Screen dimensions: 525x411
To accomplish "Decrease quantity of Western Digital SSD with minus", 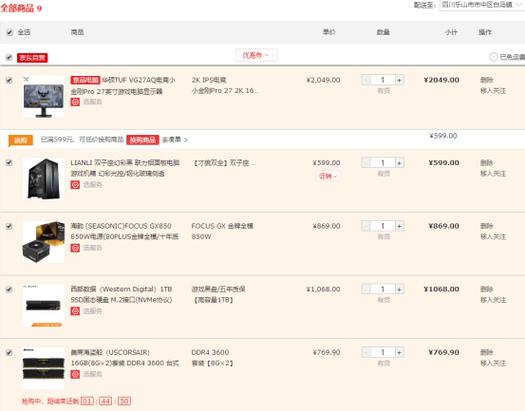I will (366, 289).
